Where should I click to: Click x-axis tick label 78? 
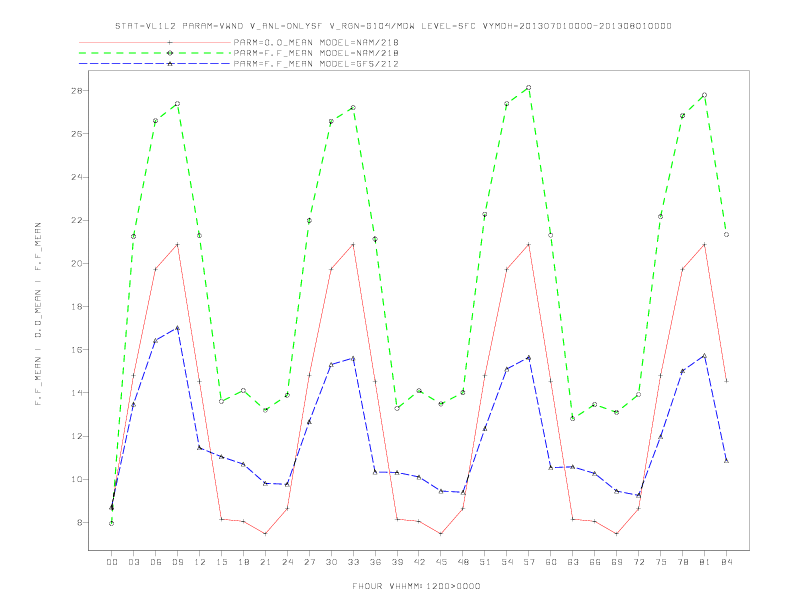tap(682, 562)
